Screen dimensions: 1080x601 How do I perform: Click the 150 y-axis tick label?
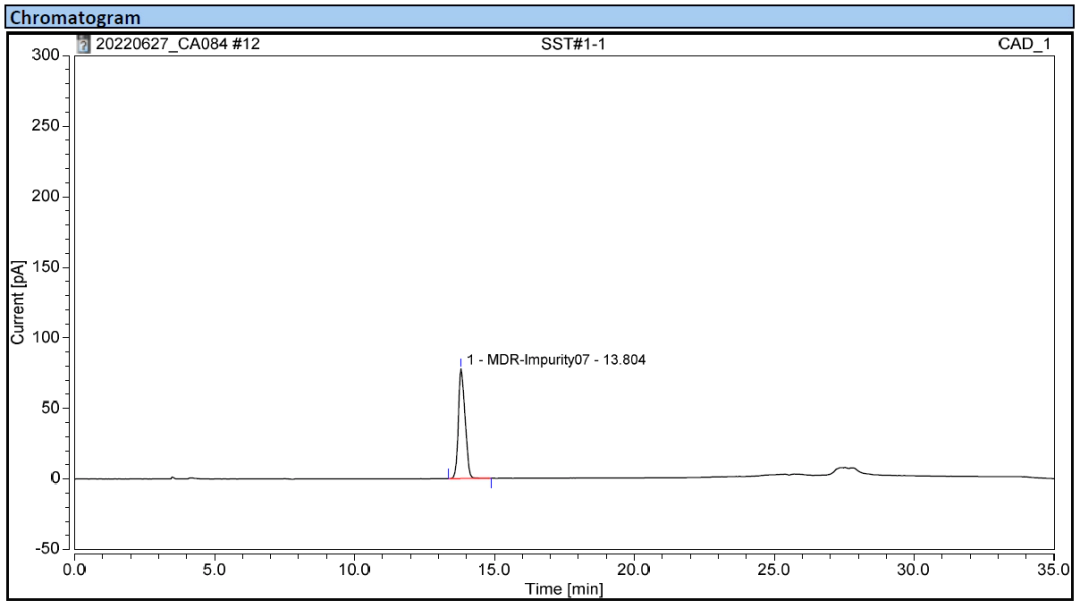[45, 267]
